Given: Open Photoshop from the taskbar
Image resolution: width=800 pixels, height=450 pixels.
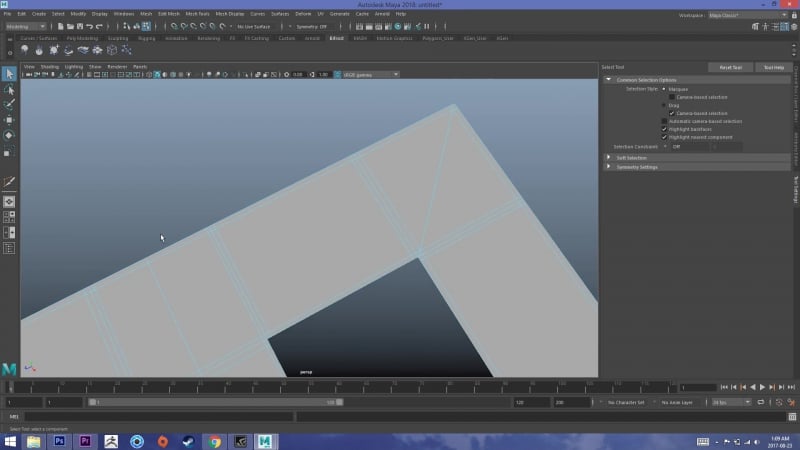Looking at the screenshot, I should point(59,441).
